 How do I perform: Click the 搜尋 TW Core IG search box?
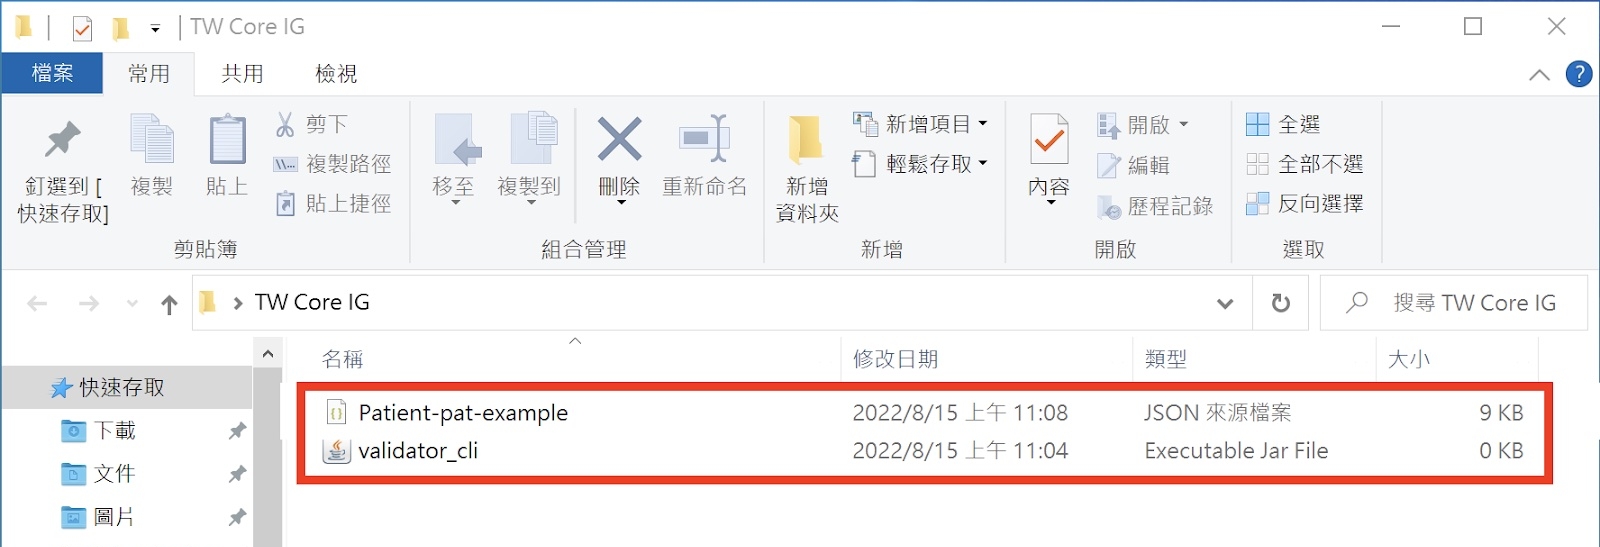1454,303
